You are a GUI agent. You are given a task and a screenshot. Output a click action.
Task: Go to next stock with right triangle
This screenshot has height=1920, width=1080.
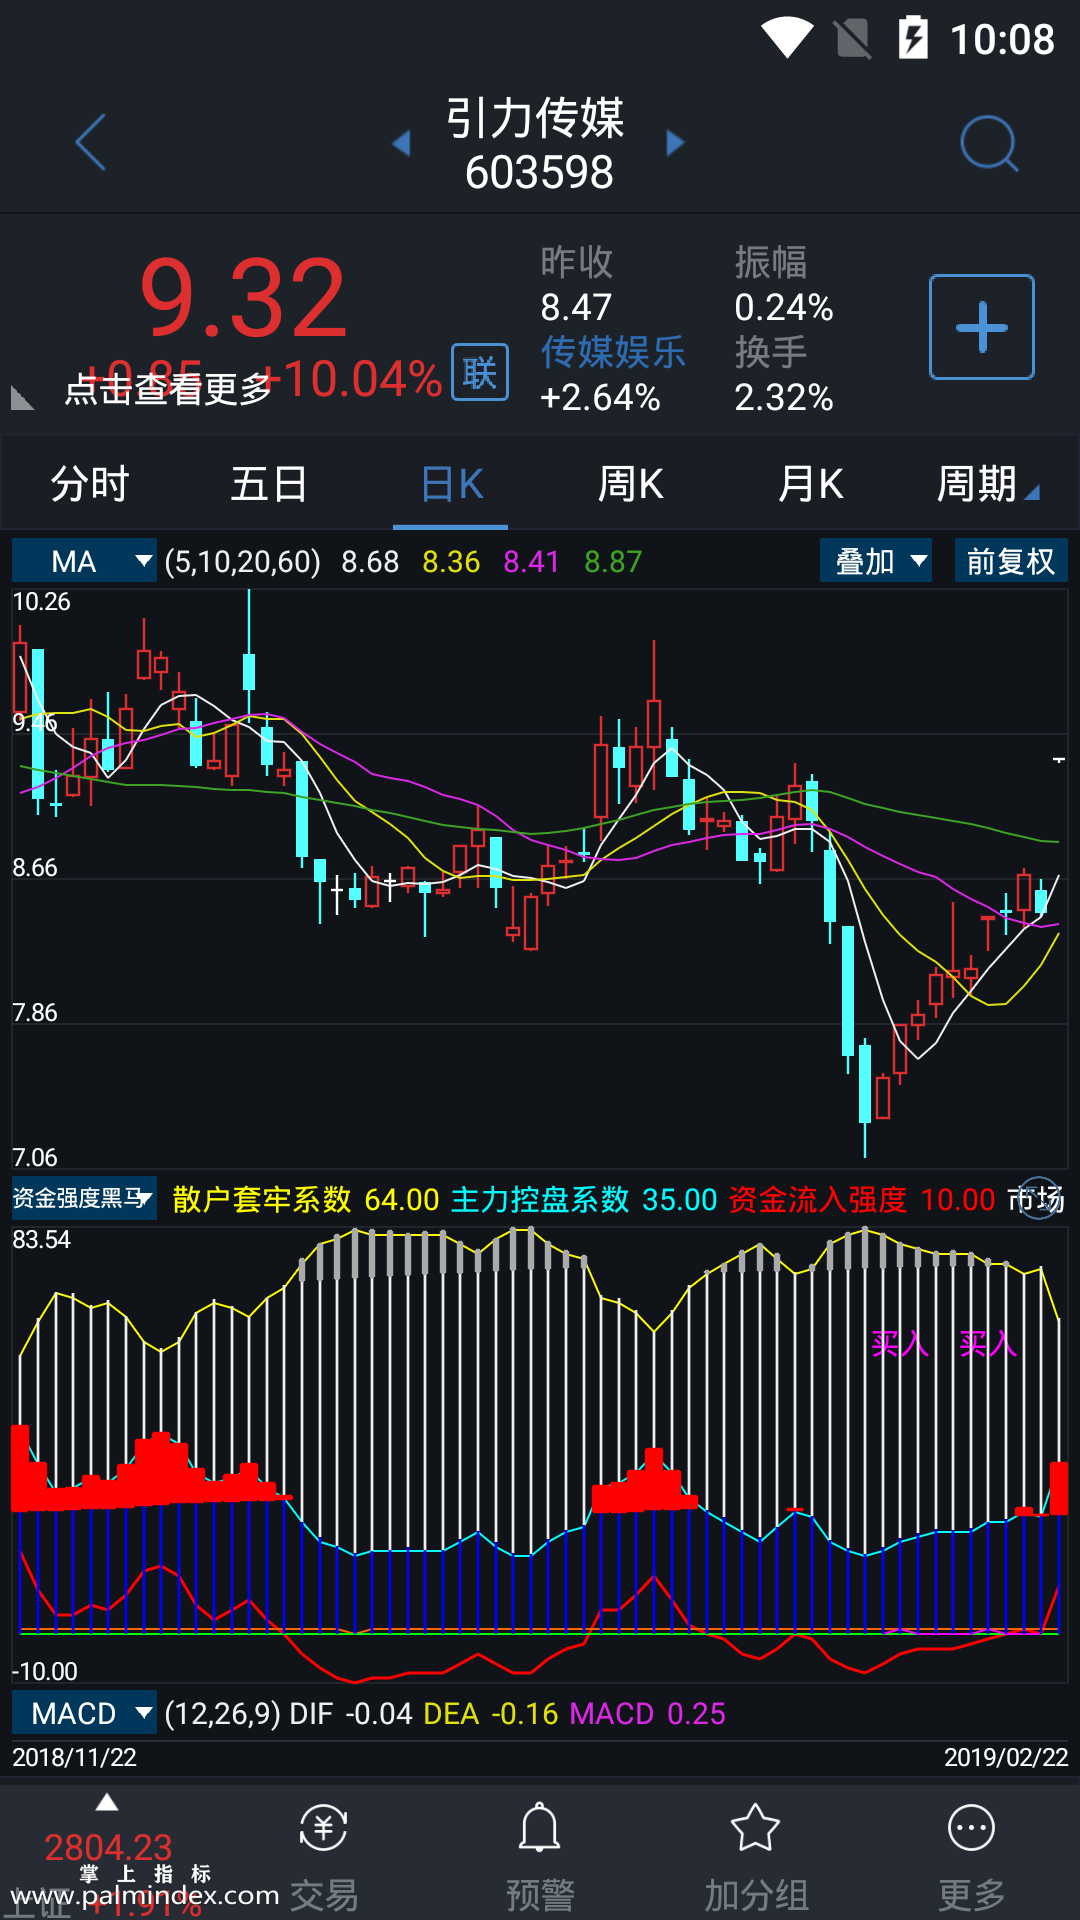click(x=675, y=143)
